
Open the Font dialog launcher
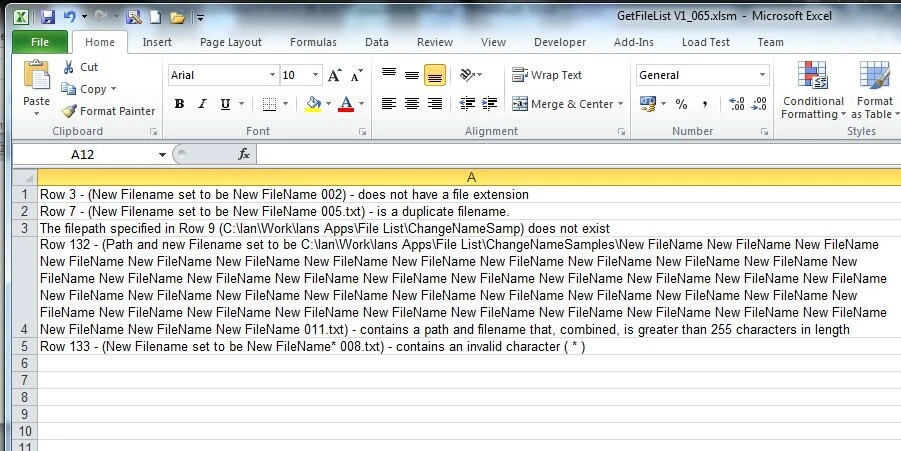(x=363, y=132)
